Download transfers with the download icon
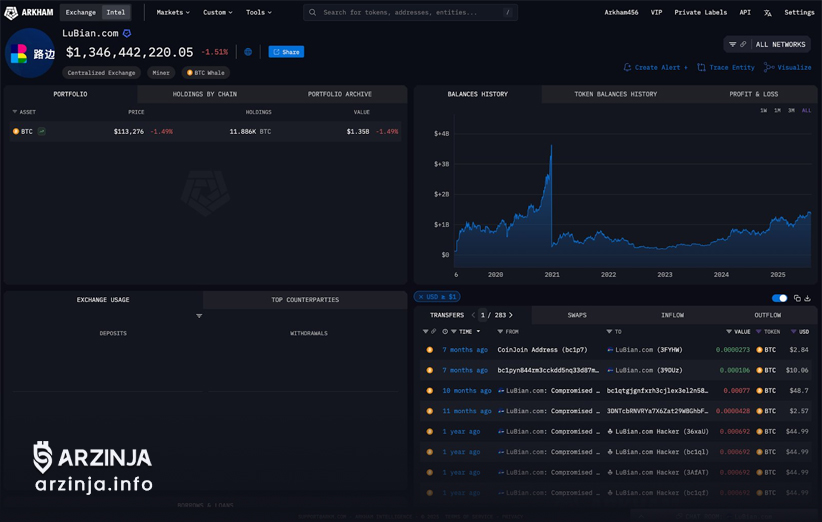 807,298
